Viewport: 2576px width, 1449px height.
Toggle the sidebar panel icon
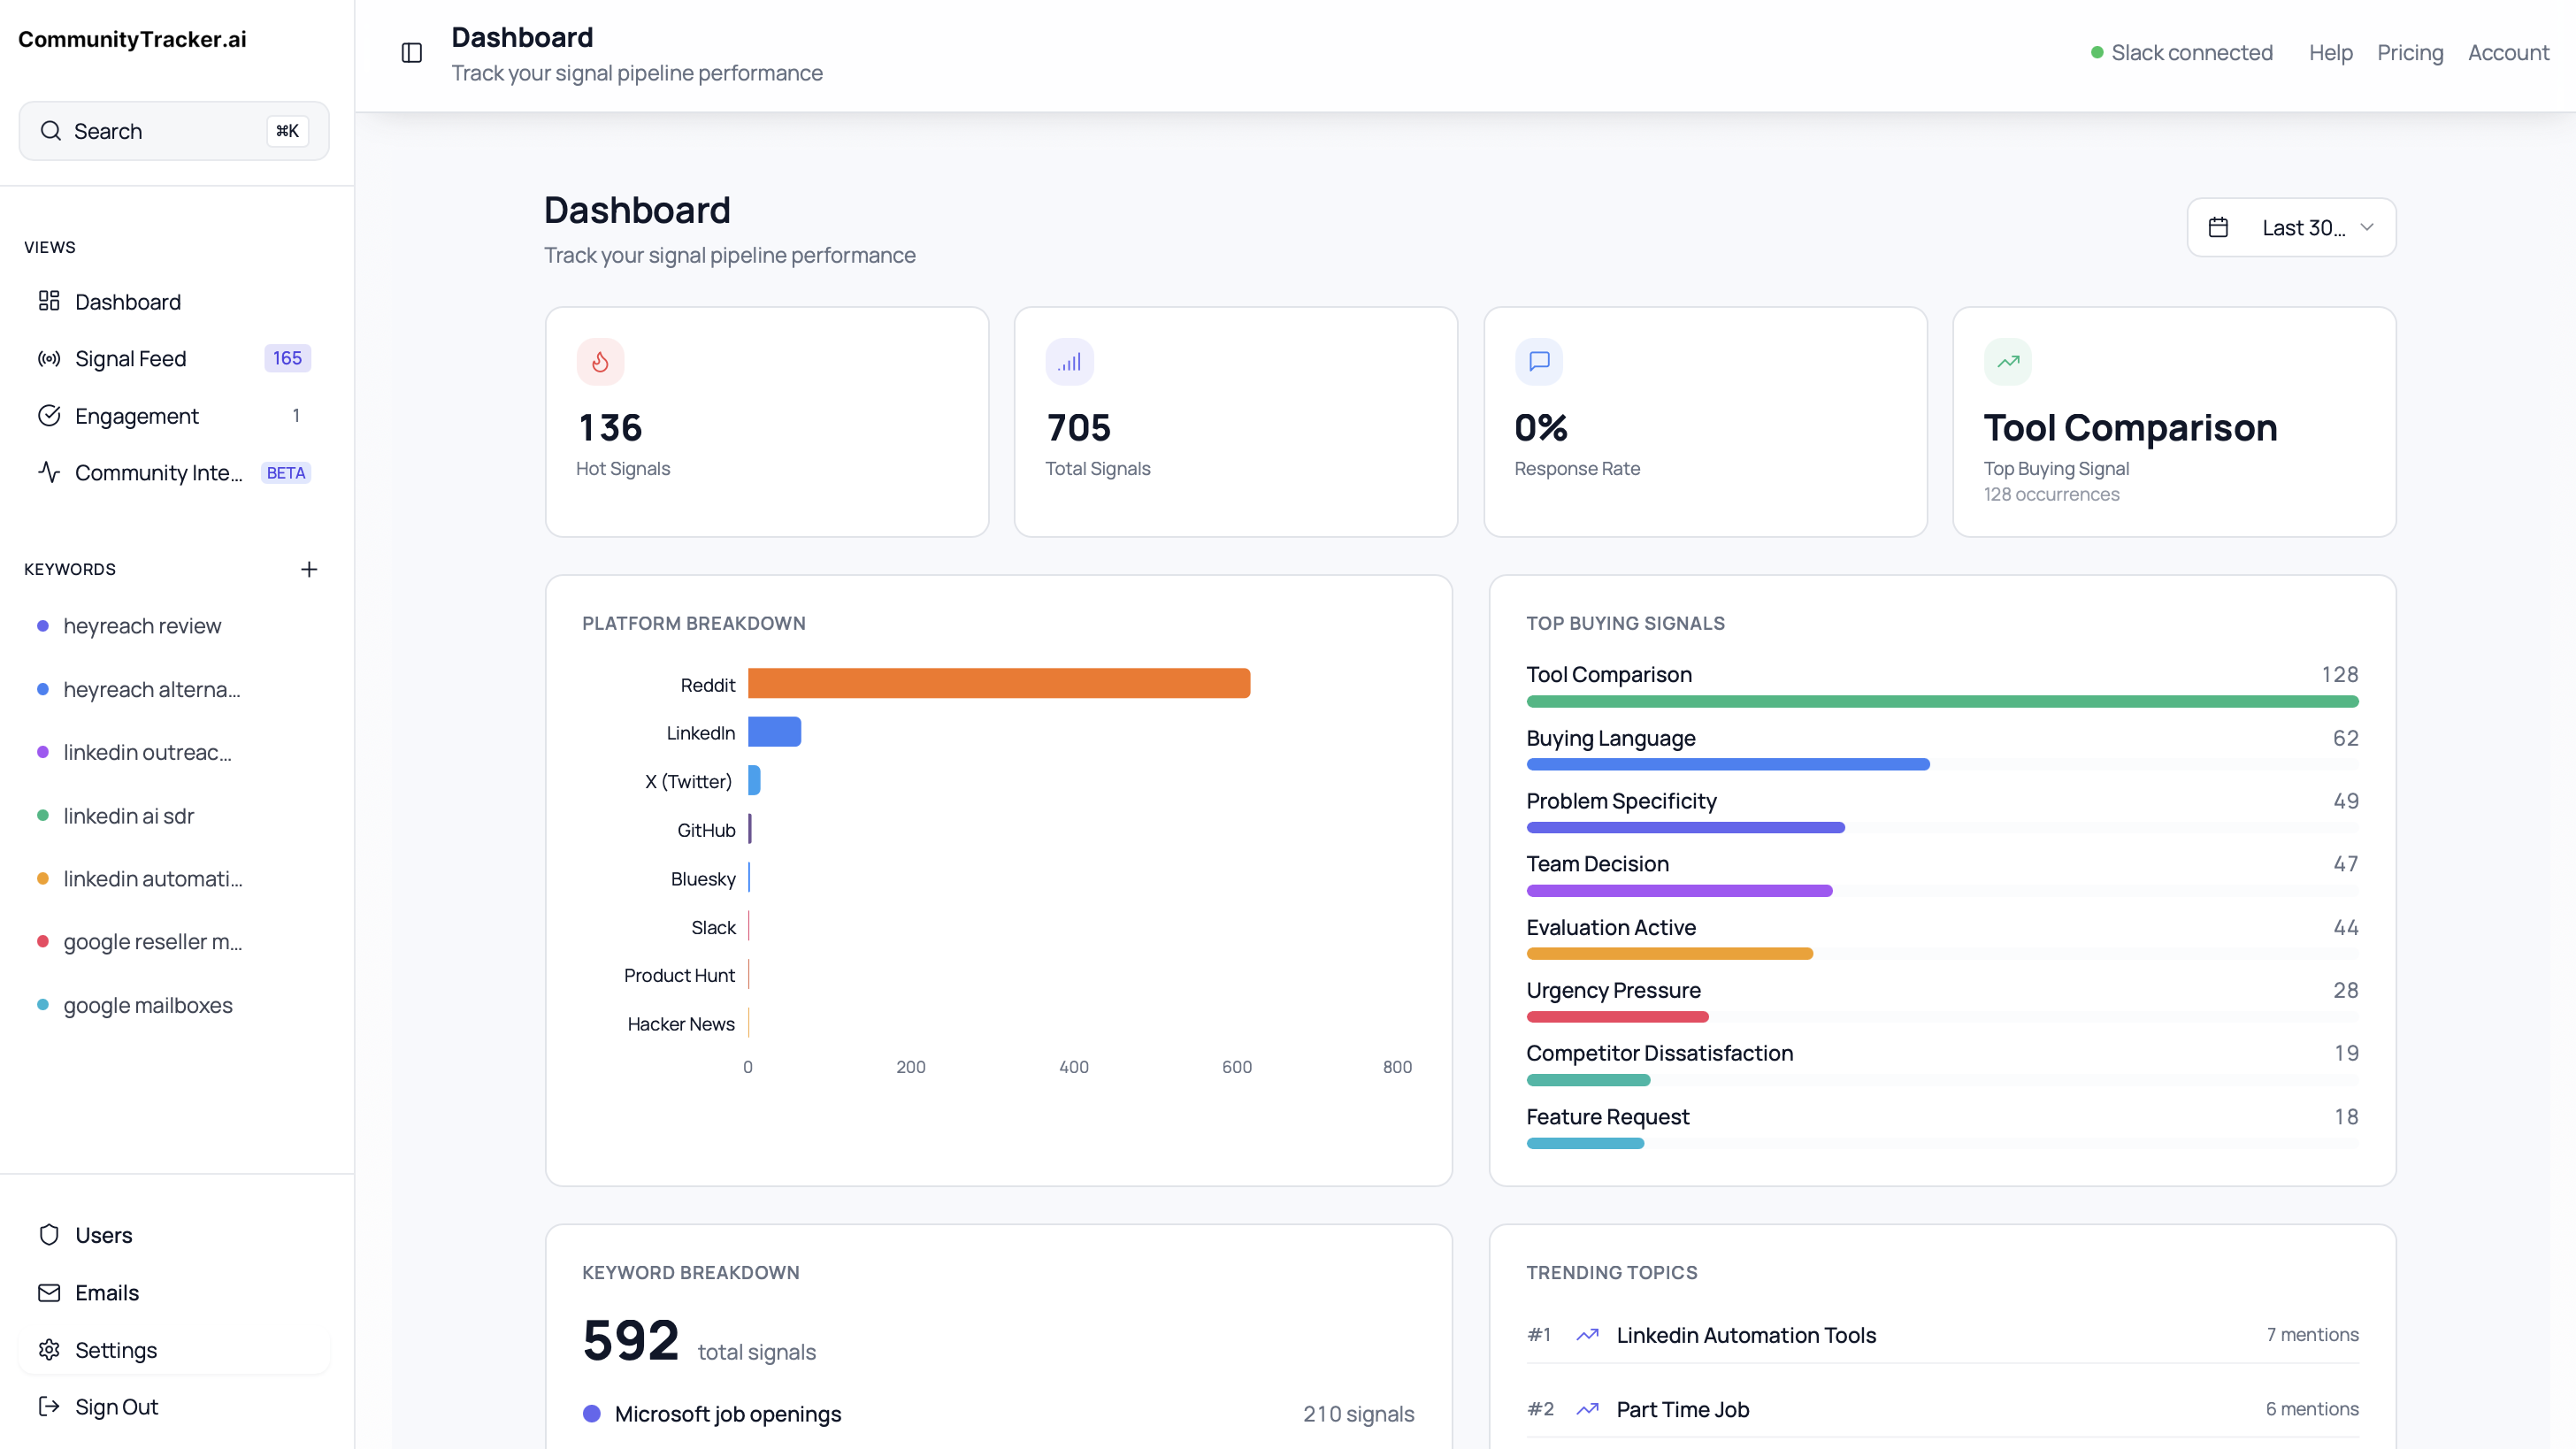[x=411, y=53]
